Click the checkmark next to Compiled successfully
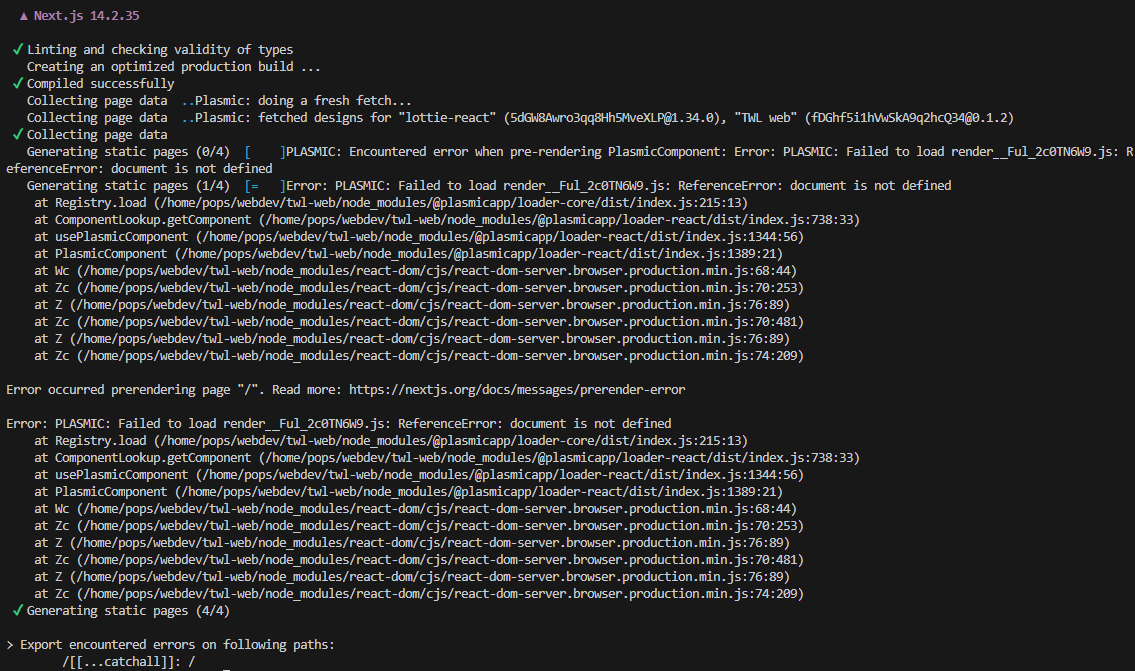Screen dimensions: 1135x671 pos(18,84)
